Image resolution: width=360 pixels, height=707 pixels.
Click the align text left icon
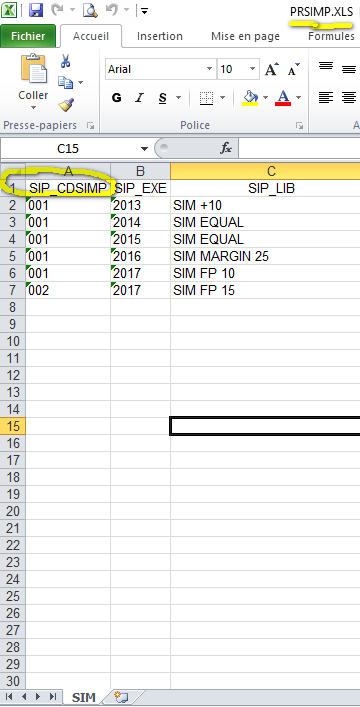point(326,97)
